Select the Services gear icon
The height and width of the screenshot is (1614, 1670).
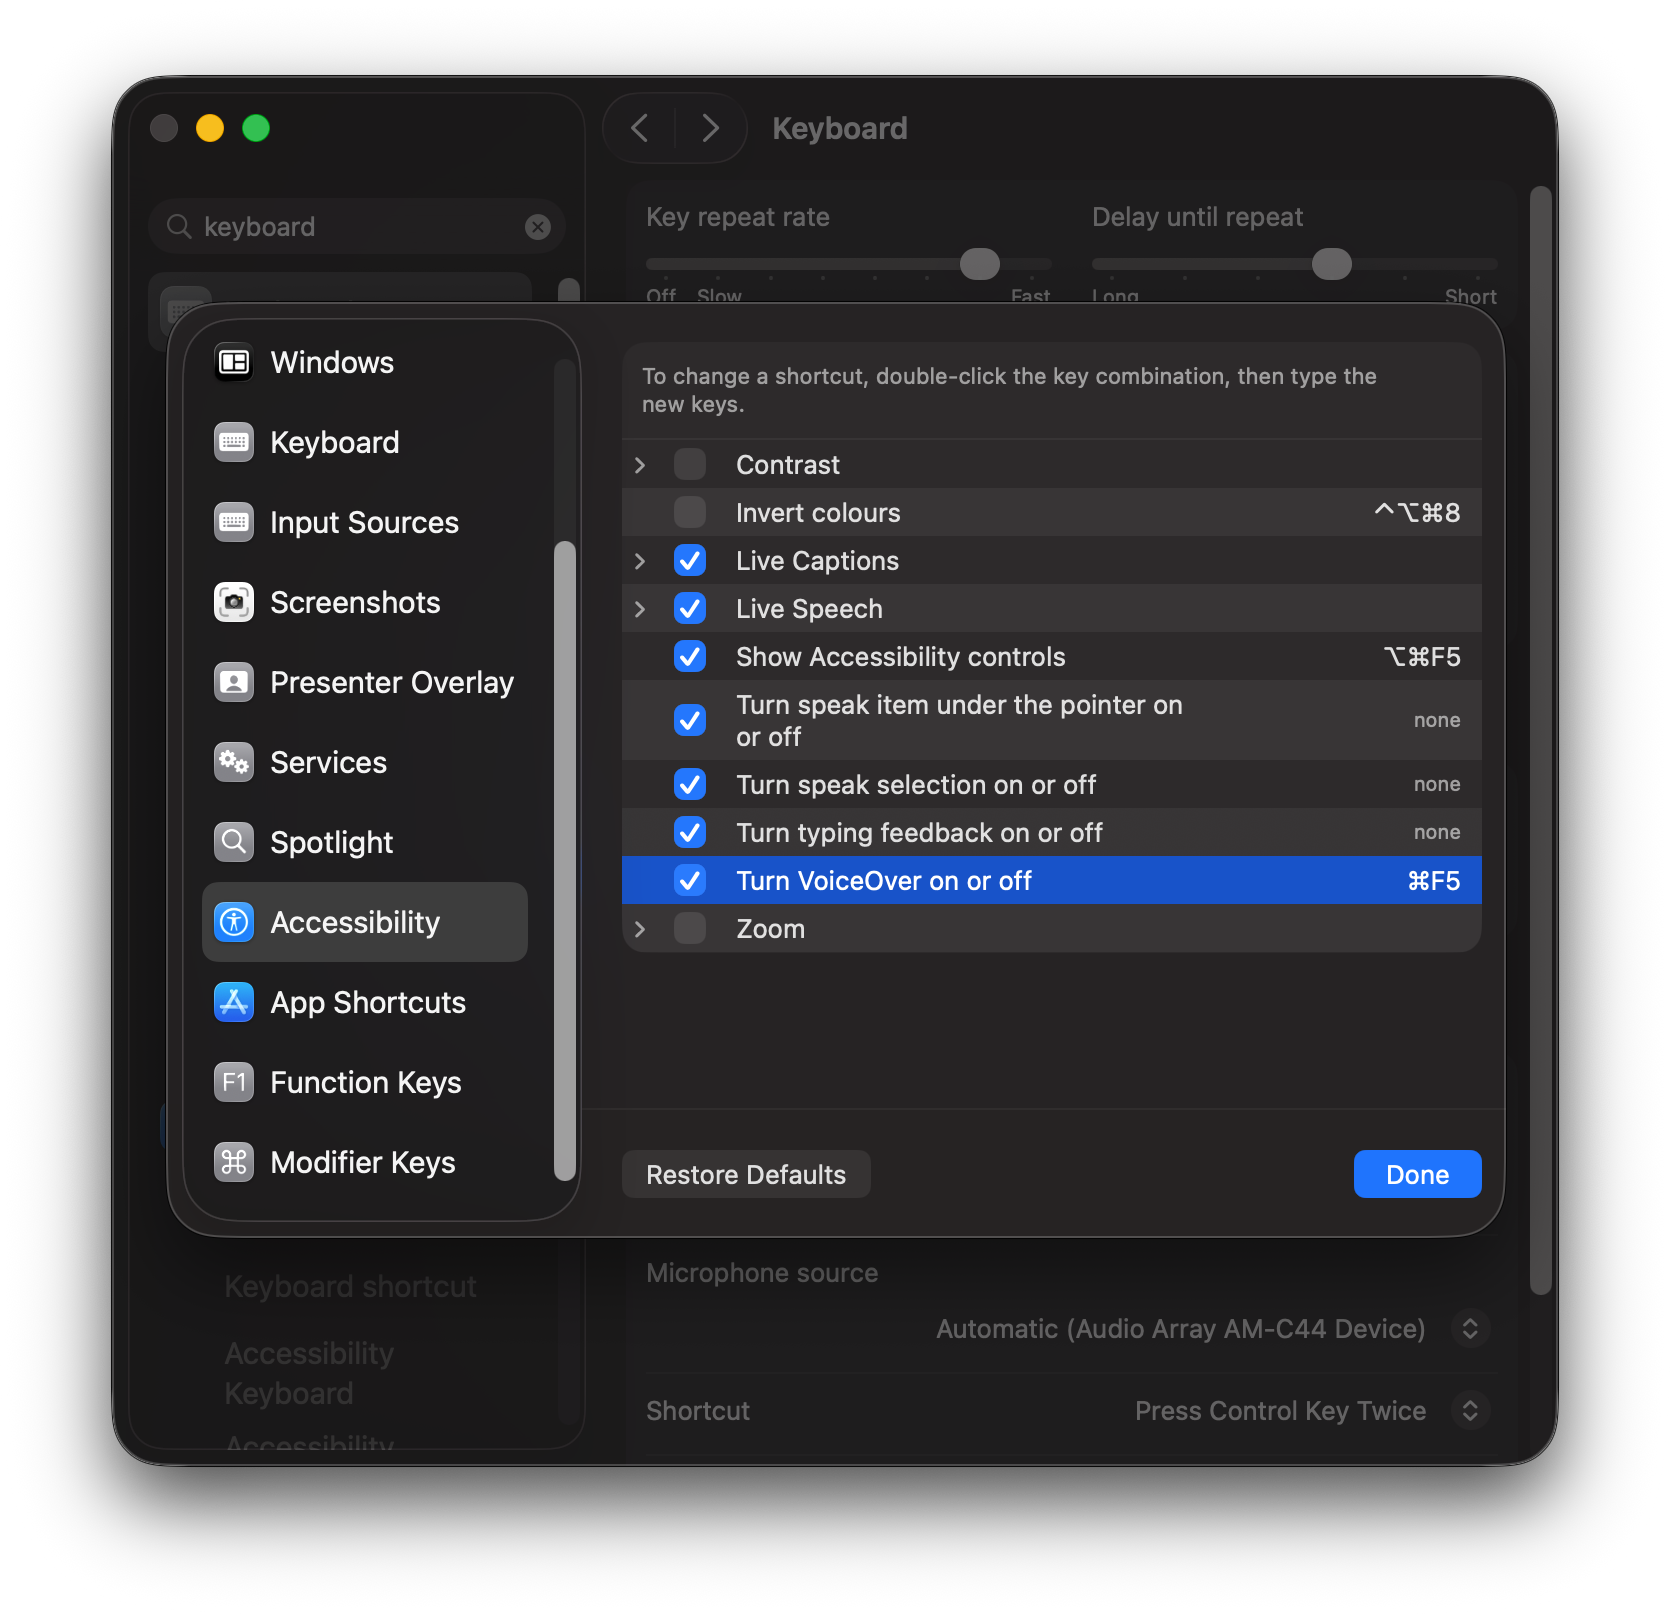233,762
